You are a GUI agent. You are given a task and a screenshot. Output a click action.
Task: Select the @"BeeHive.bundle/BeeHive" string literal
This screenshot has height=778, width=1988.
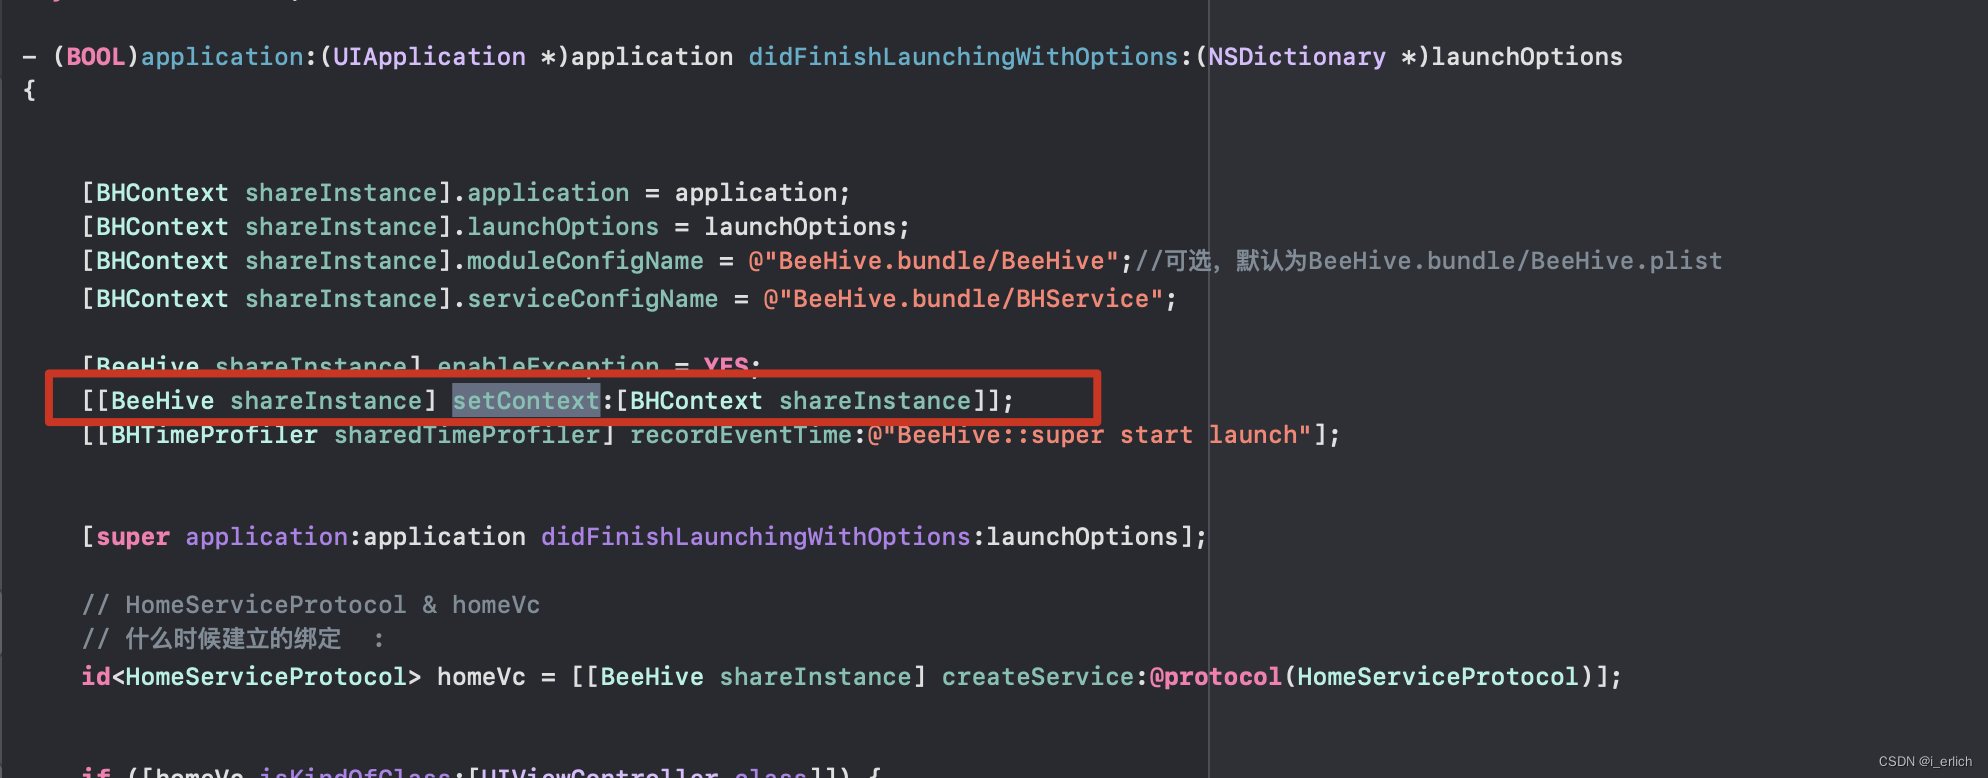pos(934,261)
